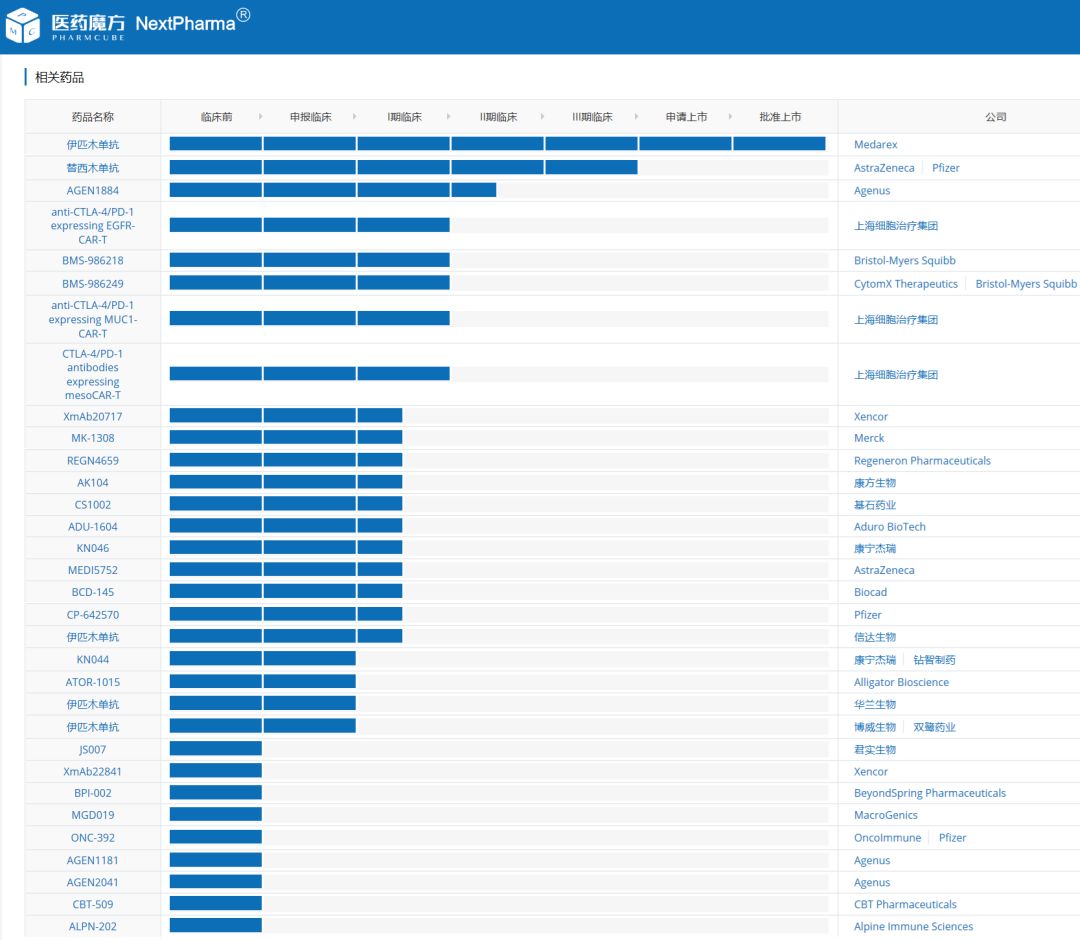The height and width of the screenshot is (940, 1080).
Task: Click the 公司 column header
Action: pyautogui.click(x=995, y=117)
